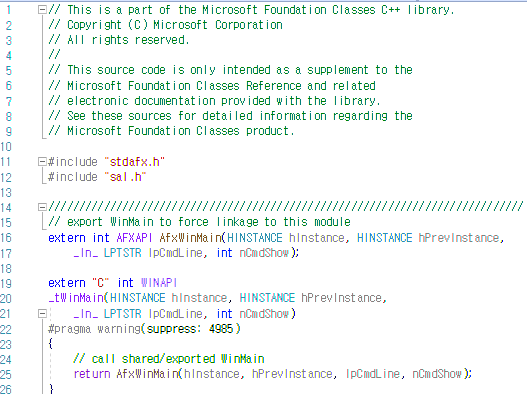
Task: Click the "export WinMain to force linkage" comment
Action: [199, 222]
